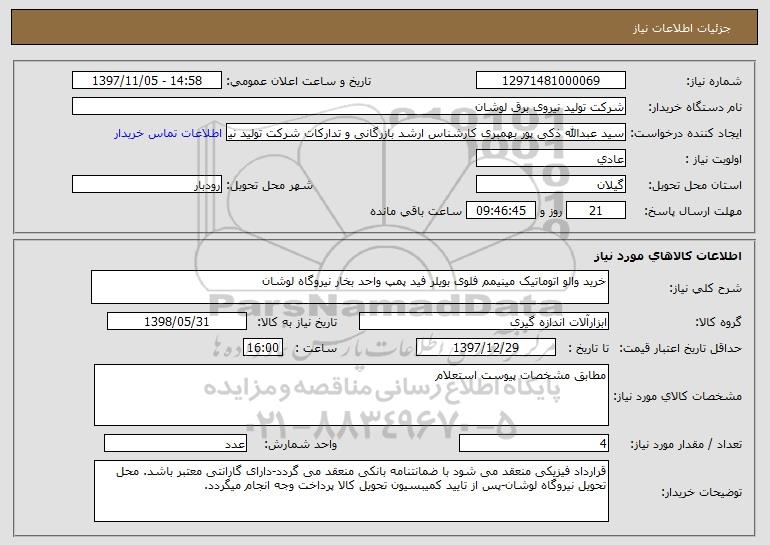This screenshot has height=545, width=770.
Task: Click the ساعت باقی مانده text
Action: (415, 211)
